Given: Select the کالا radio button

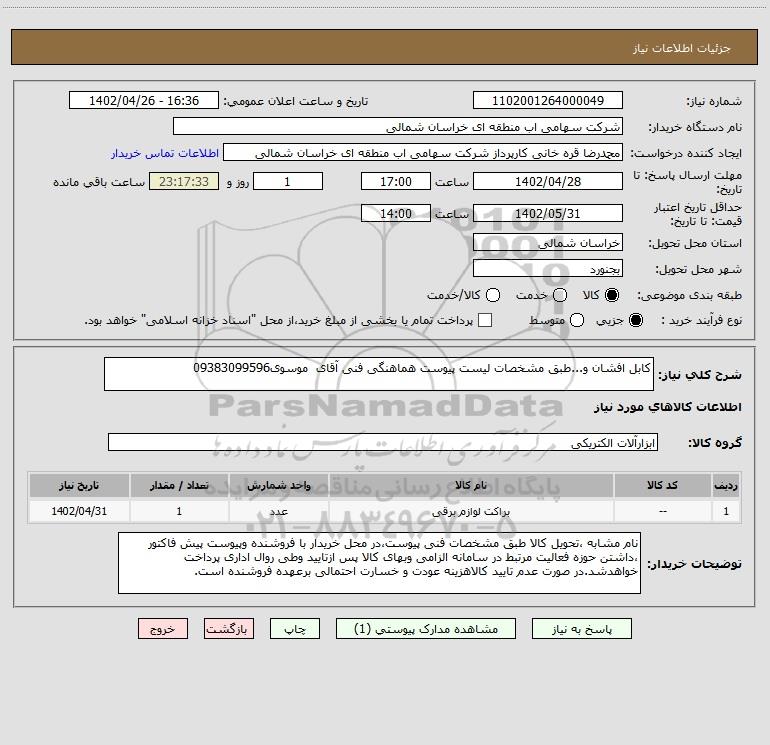Looking at the screenshot, I should point(612,295).
